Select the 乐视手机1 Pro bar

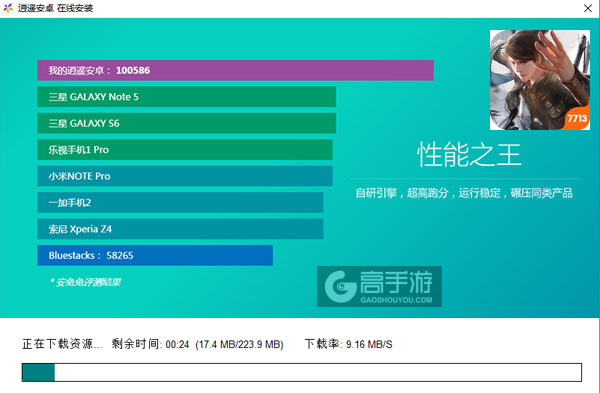pyautogui.click(x=185, y=150)
